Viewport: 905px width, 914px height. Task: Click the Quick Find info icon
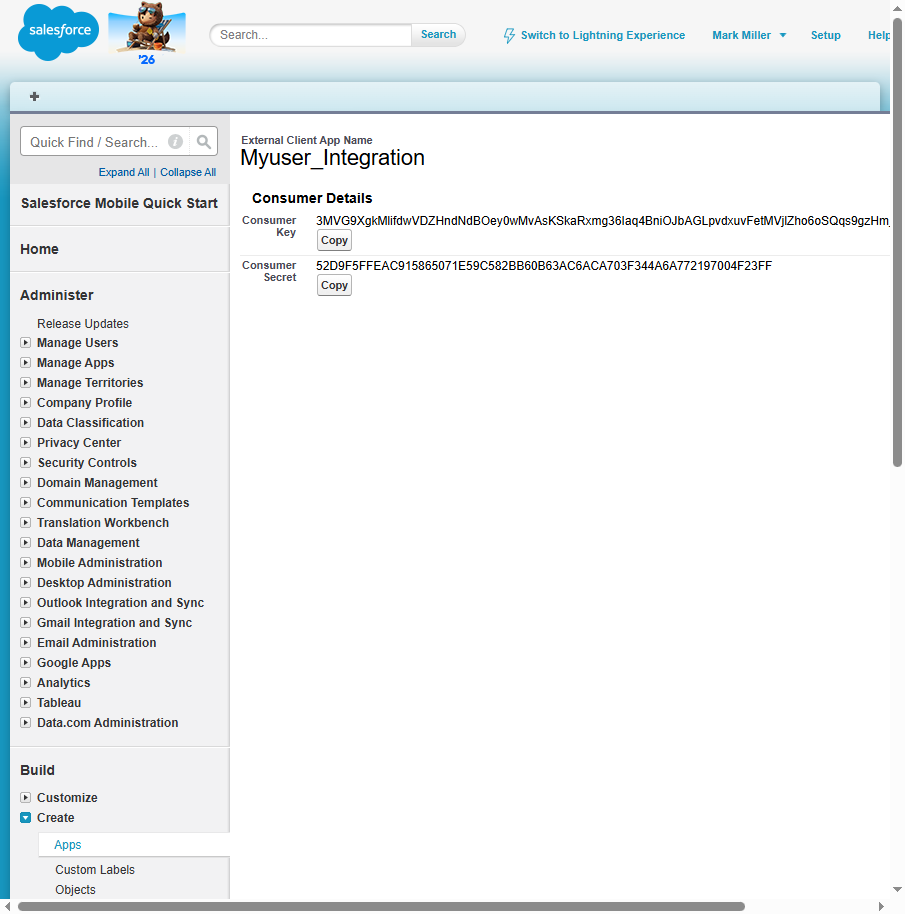(x=175, y=142)
